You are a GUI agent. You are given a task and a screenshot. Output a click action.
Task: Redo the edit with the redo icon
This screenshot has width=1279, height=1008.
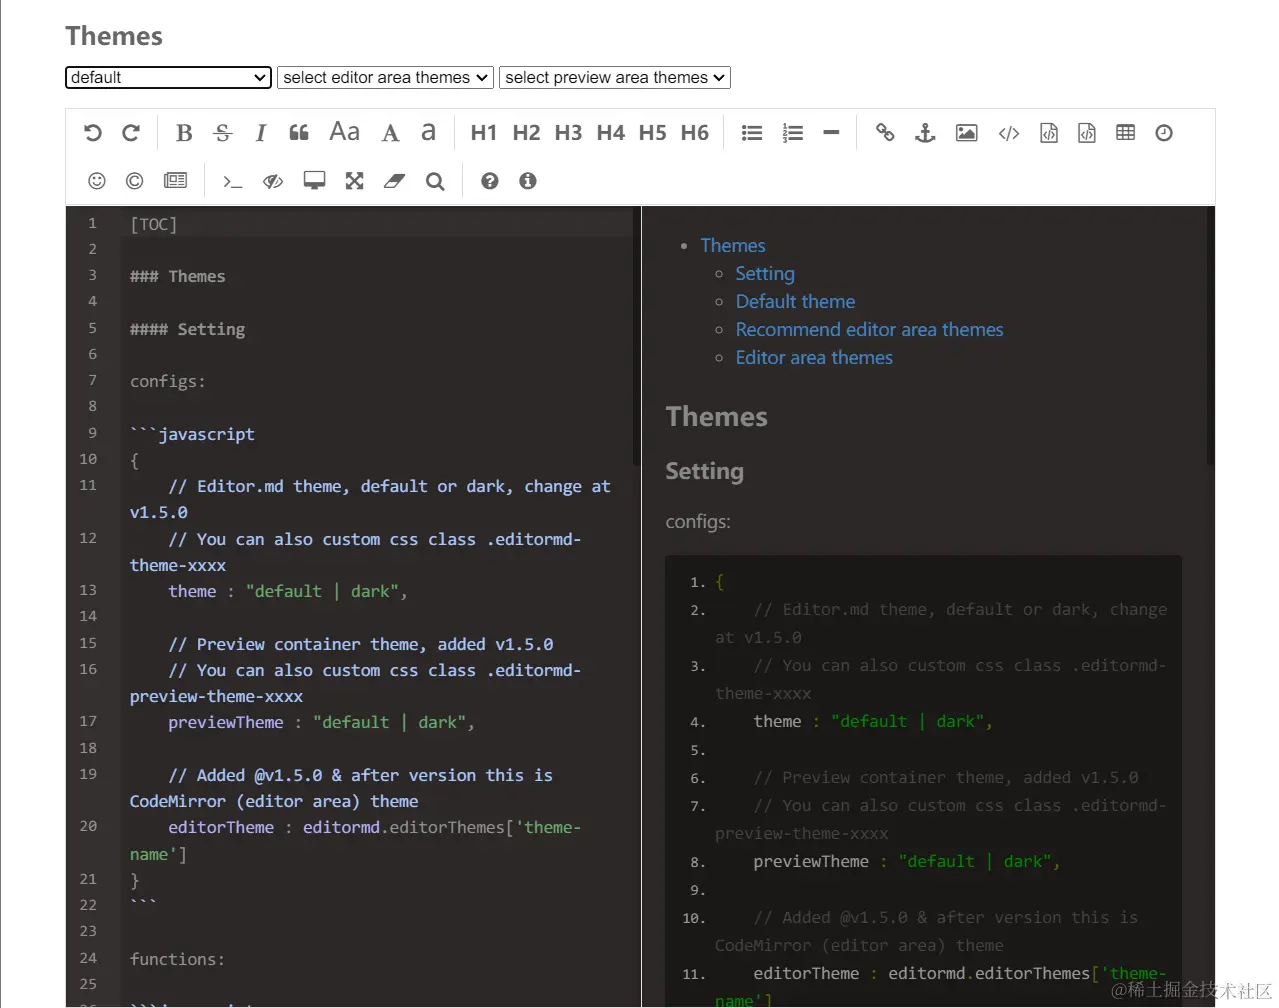coord(131,133)
